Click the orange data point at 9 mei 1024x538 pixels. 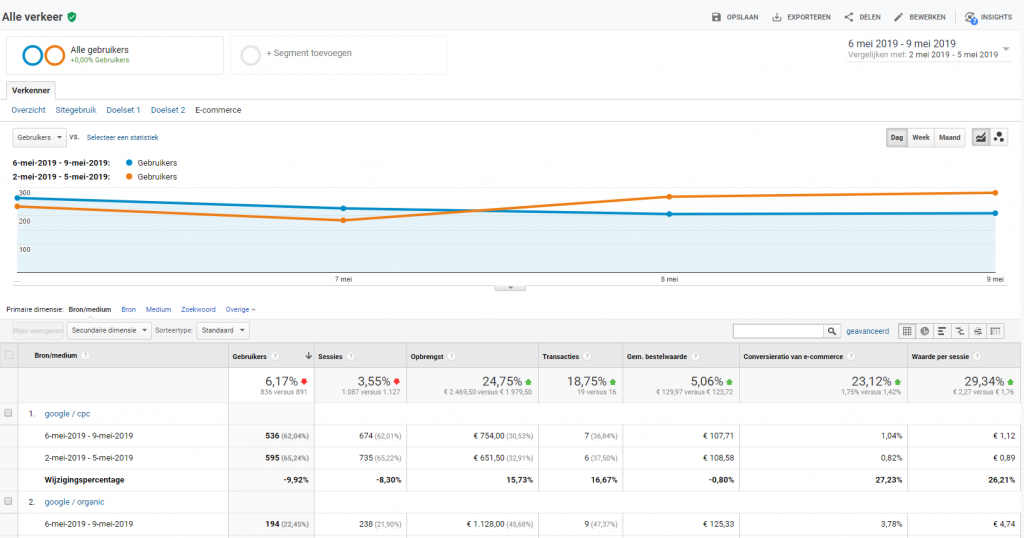(995, 193)
